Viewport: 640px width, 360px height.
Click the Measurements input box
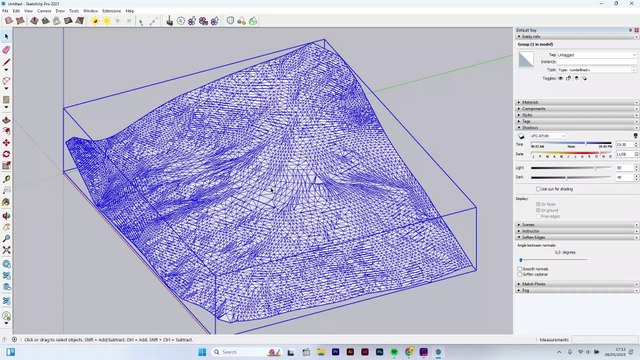[x=605, y=340]
